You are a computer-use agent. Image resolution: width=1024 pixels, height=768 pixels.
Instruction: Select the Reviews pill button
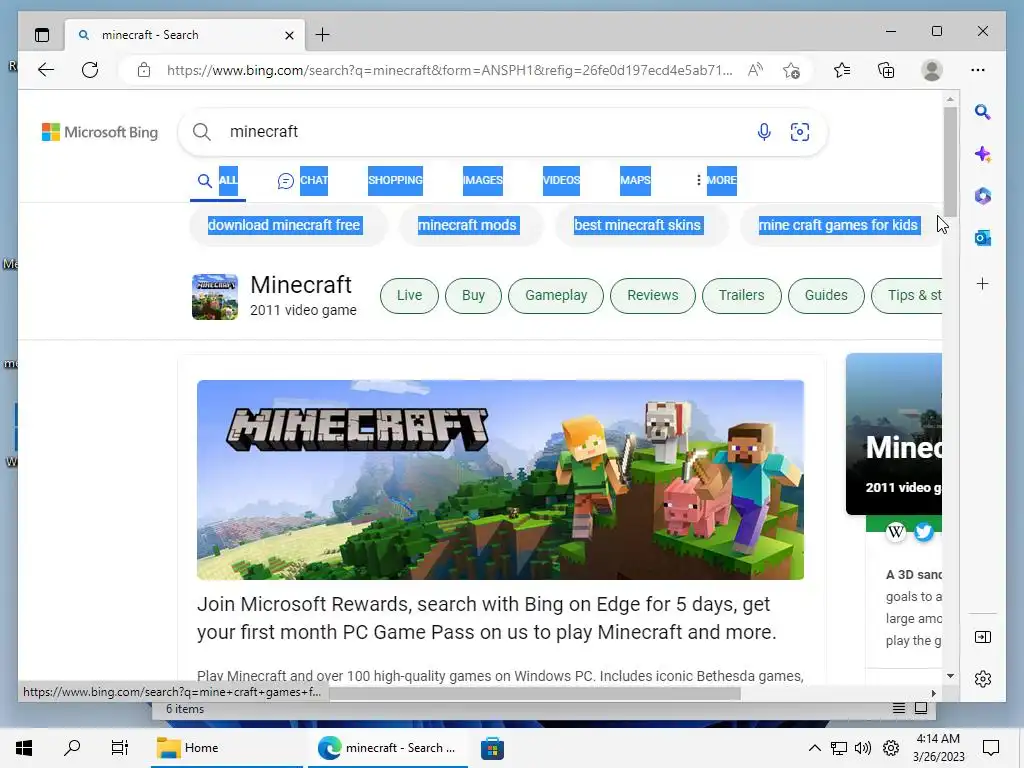tap(652, 295)
